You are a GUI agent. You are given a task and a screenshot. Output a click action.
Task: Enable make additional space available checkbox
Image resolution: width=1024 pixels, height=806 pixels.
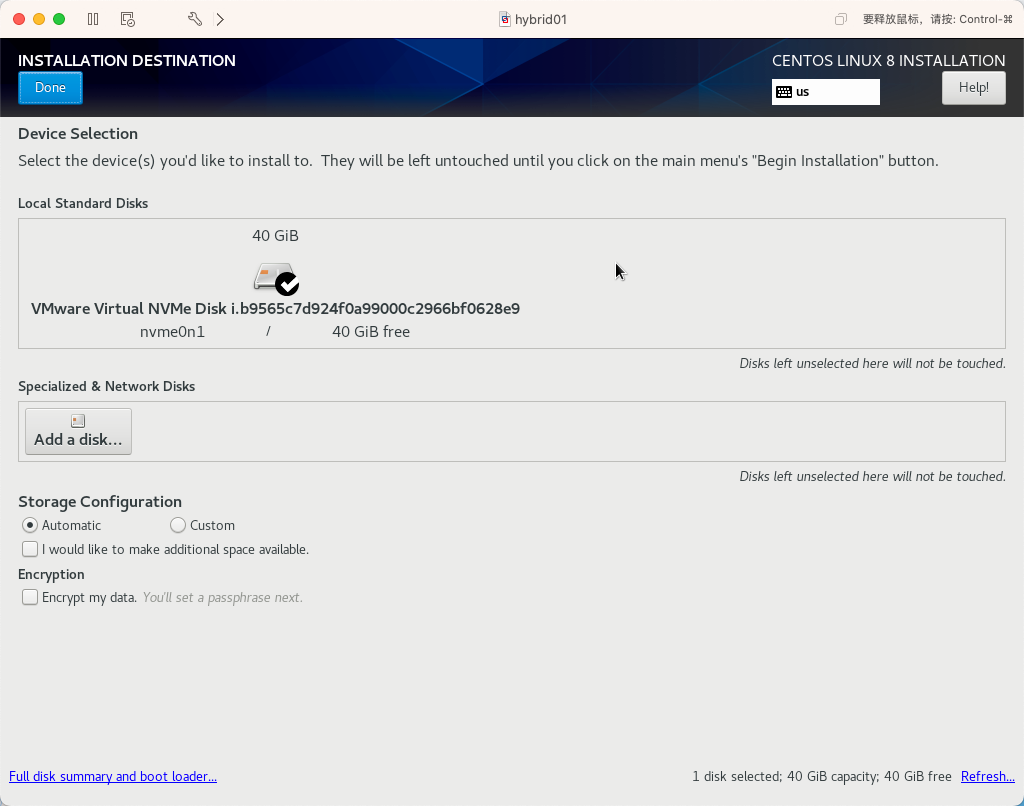click(29, 549)
